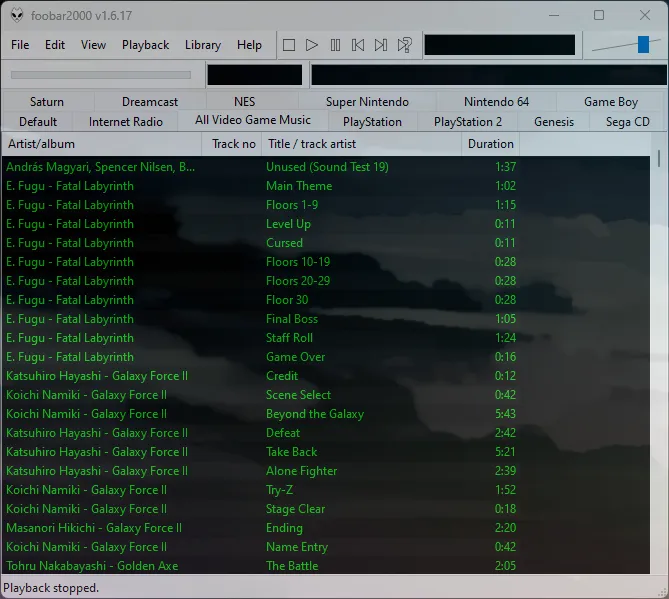The image size is (669, 599).
Task: Select the Scene Select track
Action: 326,395
